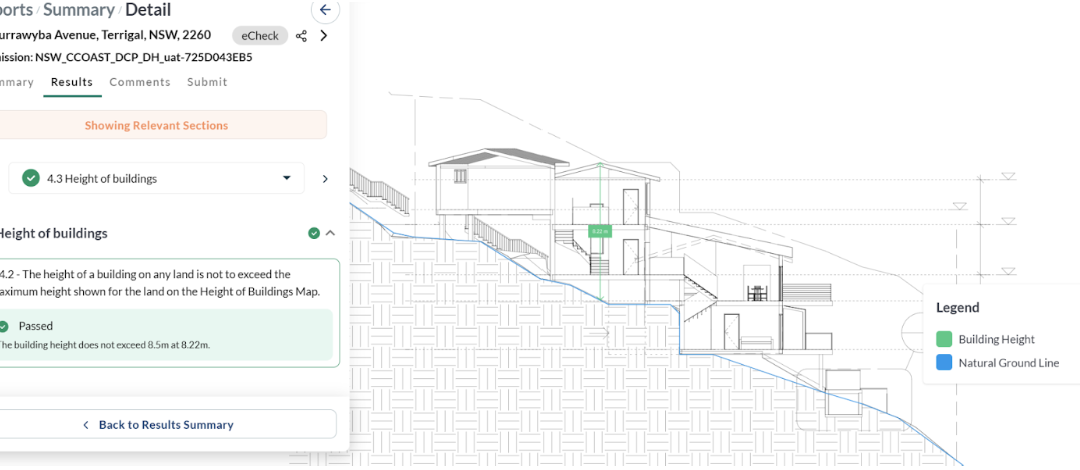Click the eCheck badge button
This screenshot has width=1080, height=470.
click(x=260, y=36)
